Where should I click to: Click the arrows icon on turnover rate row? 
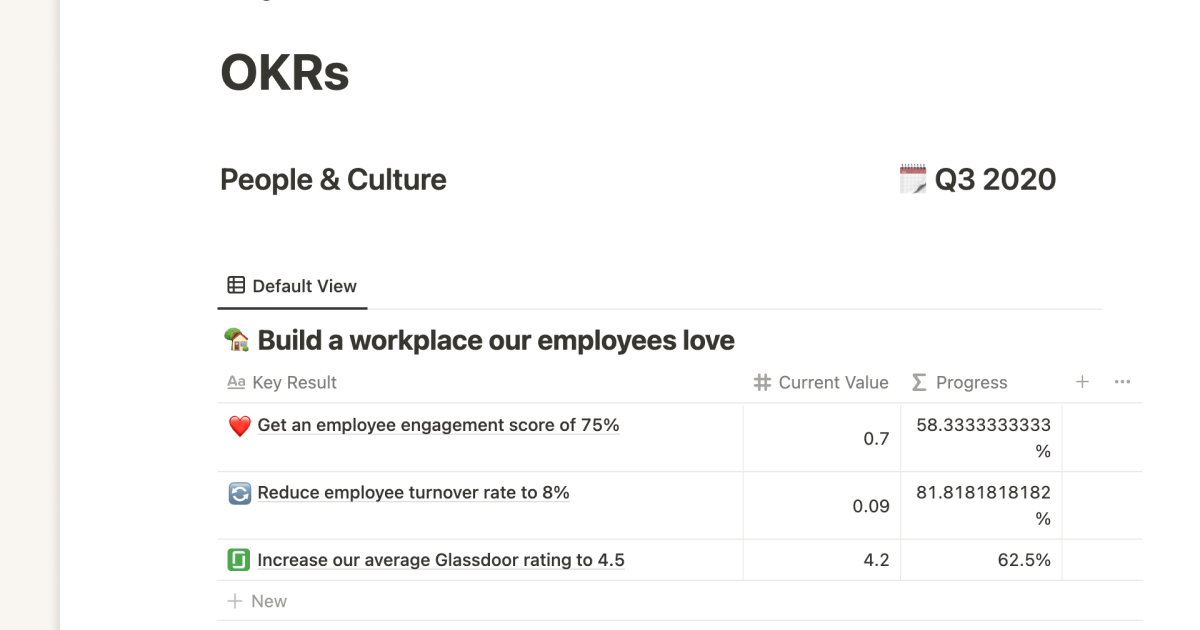coord(238,492)
